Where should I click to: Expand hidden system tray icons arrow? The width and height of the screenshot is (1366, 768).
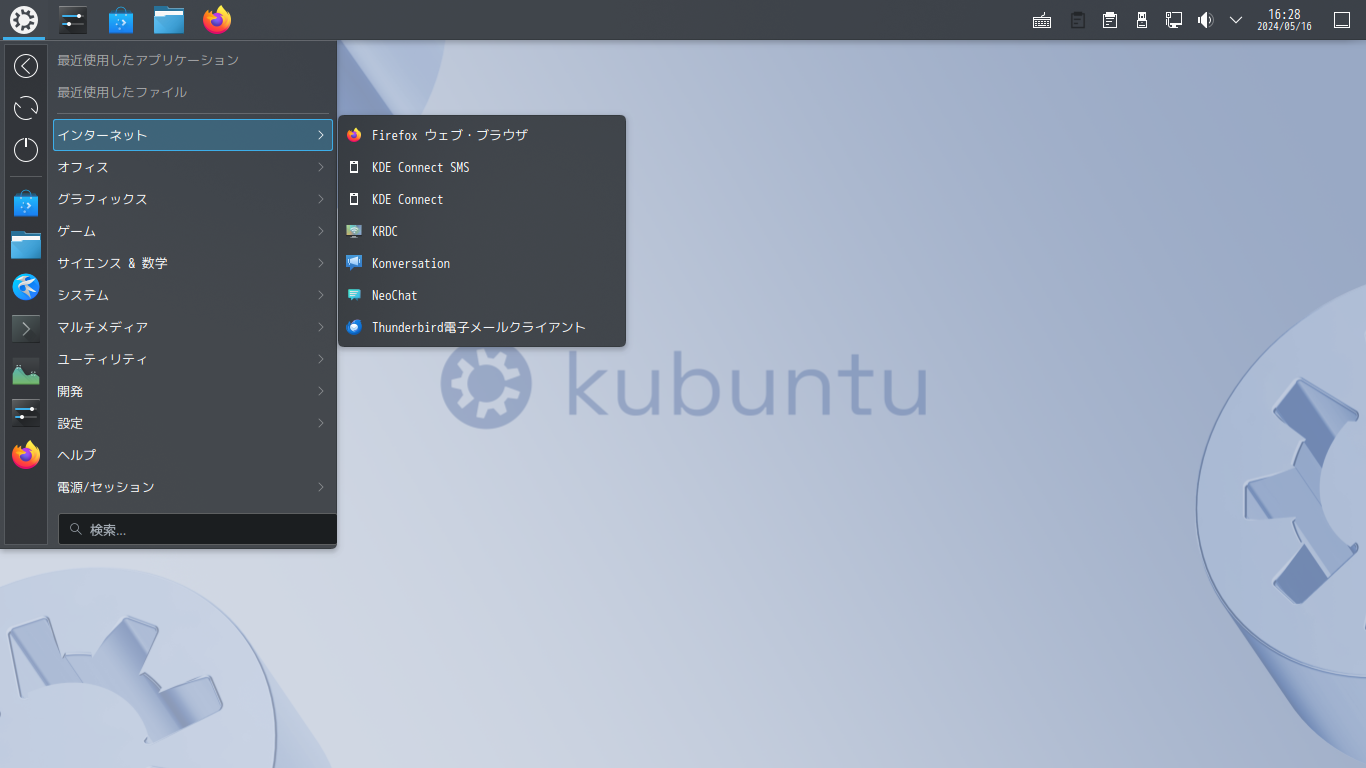(1236, 20)
